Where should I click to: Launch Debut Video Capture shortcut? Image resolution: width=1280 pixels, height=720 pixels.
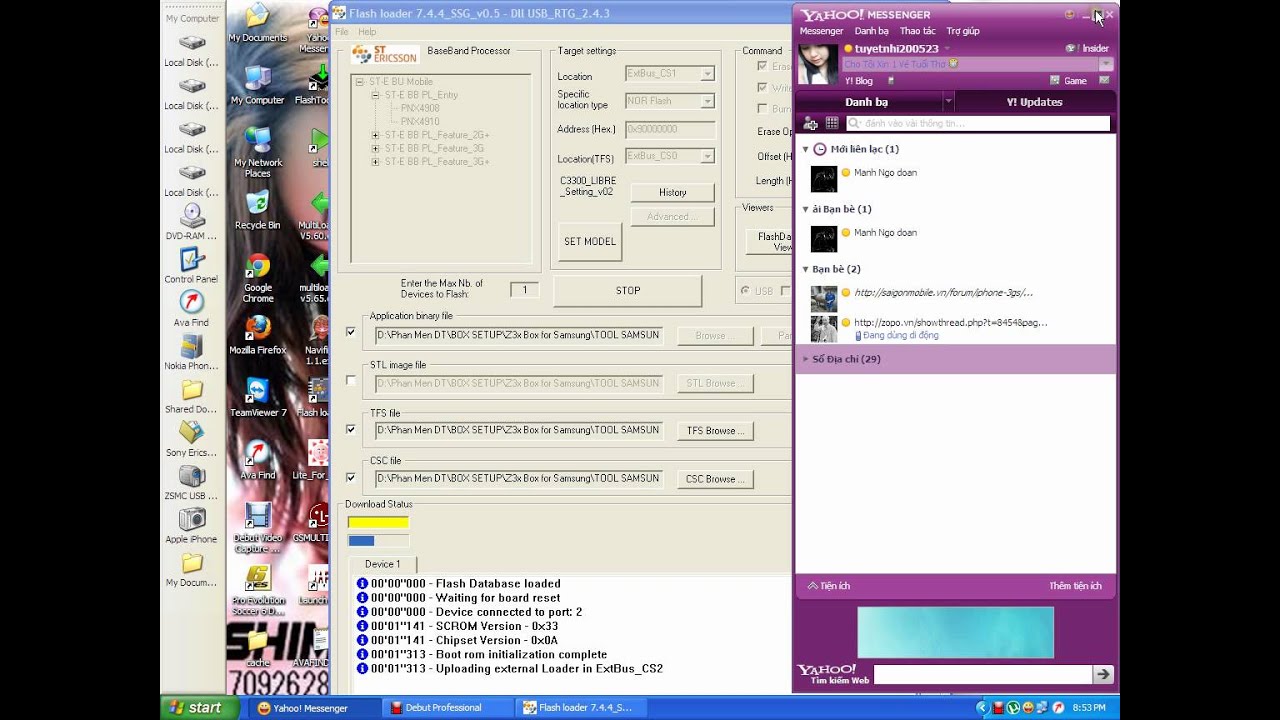click(x=258, y=528)
